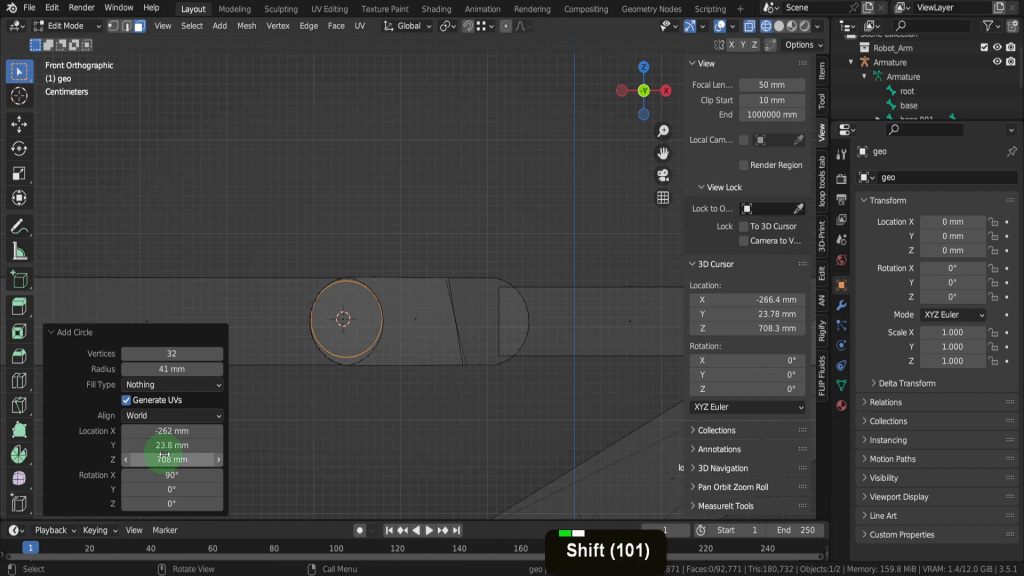This screenshot has width=1024, height=576.
Task: Open the Mesh menu
Action: (246, 26)
